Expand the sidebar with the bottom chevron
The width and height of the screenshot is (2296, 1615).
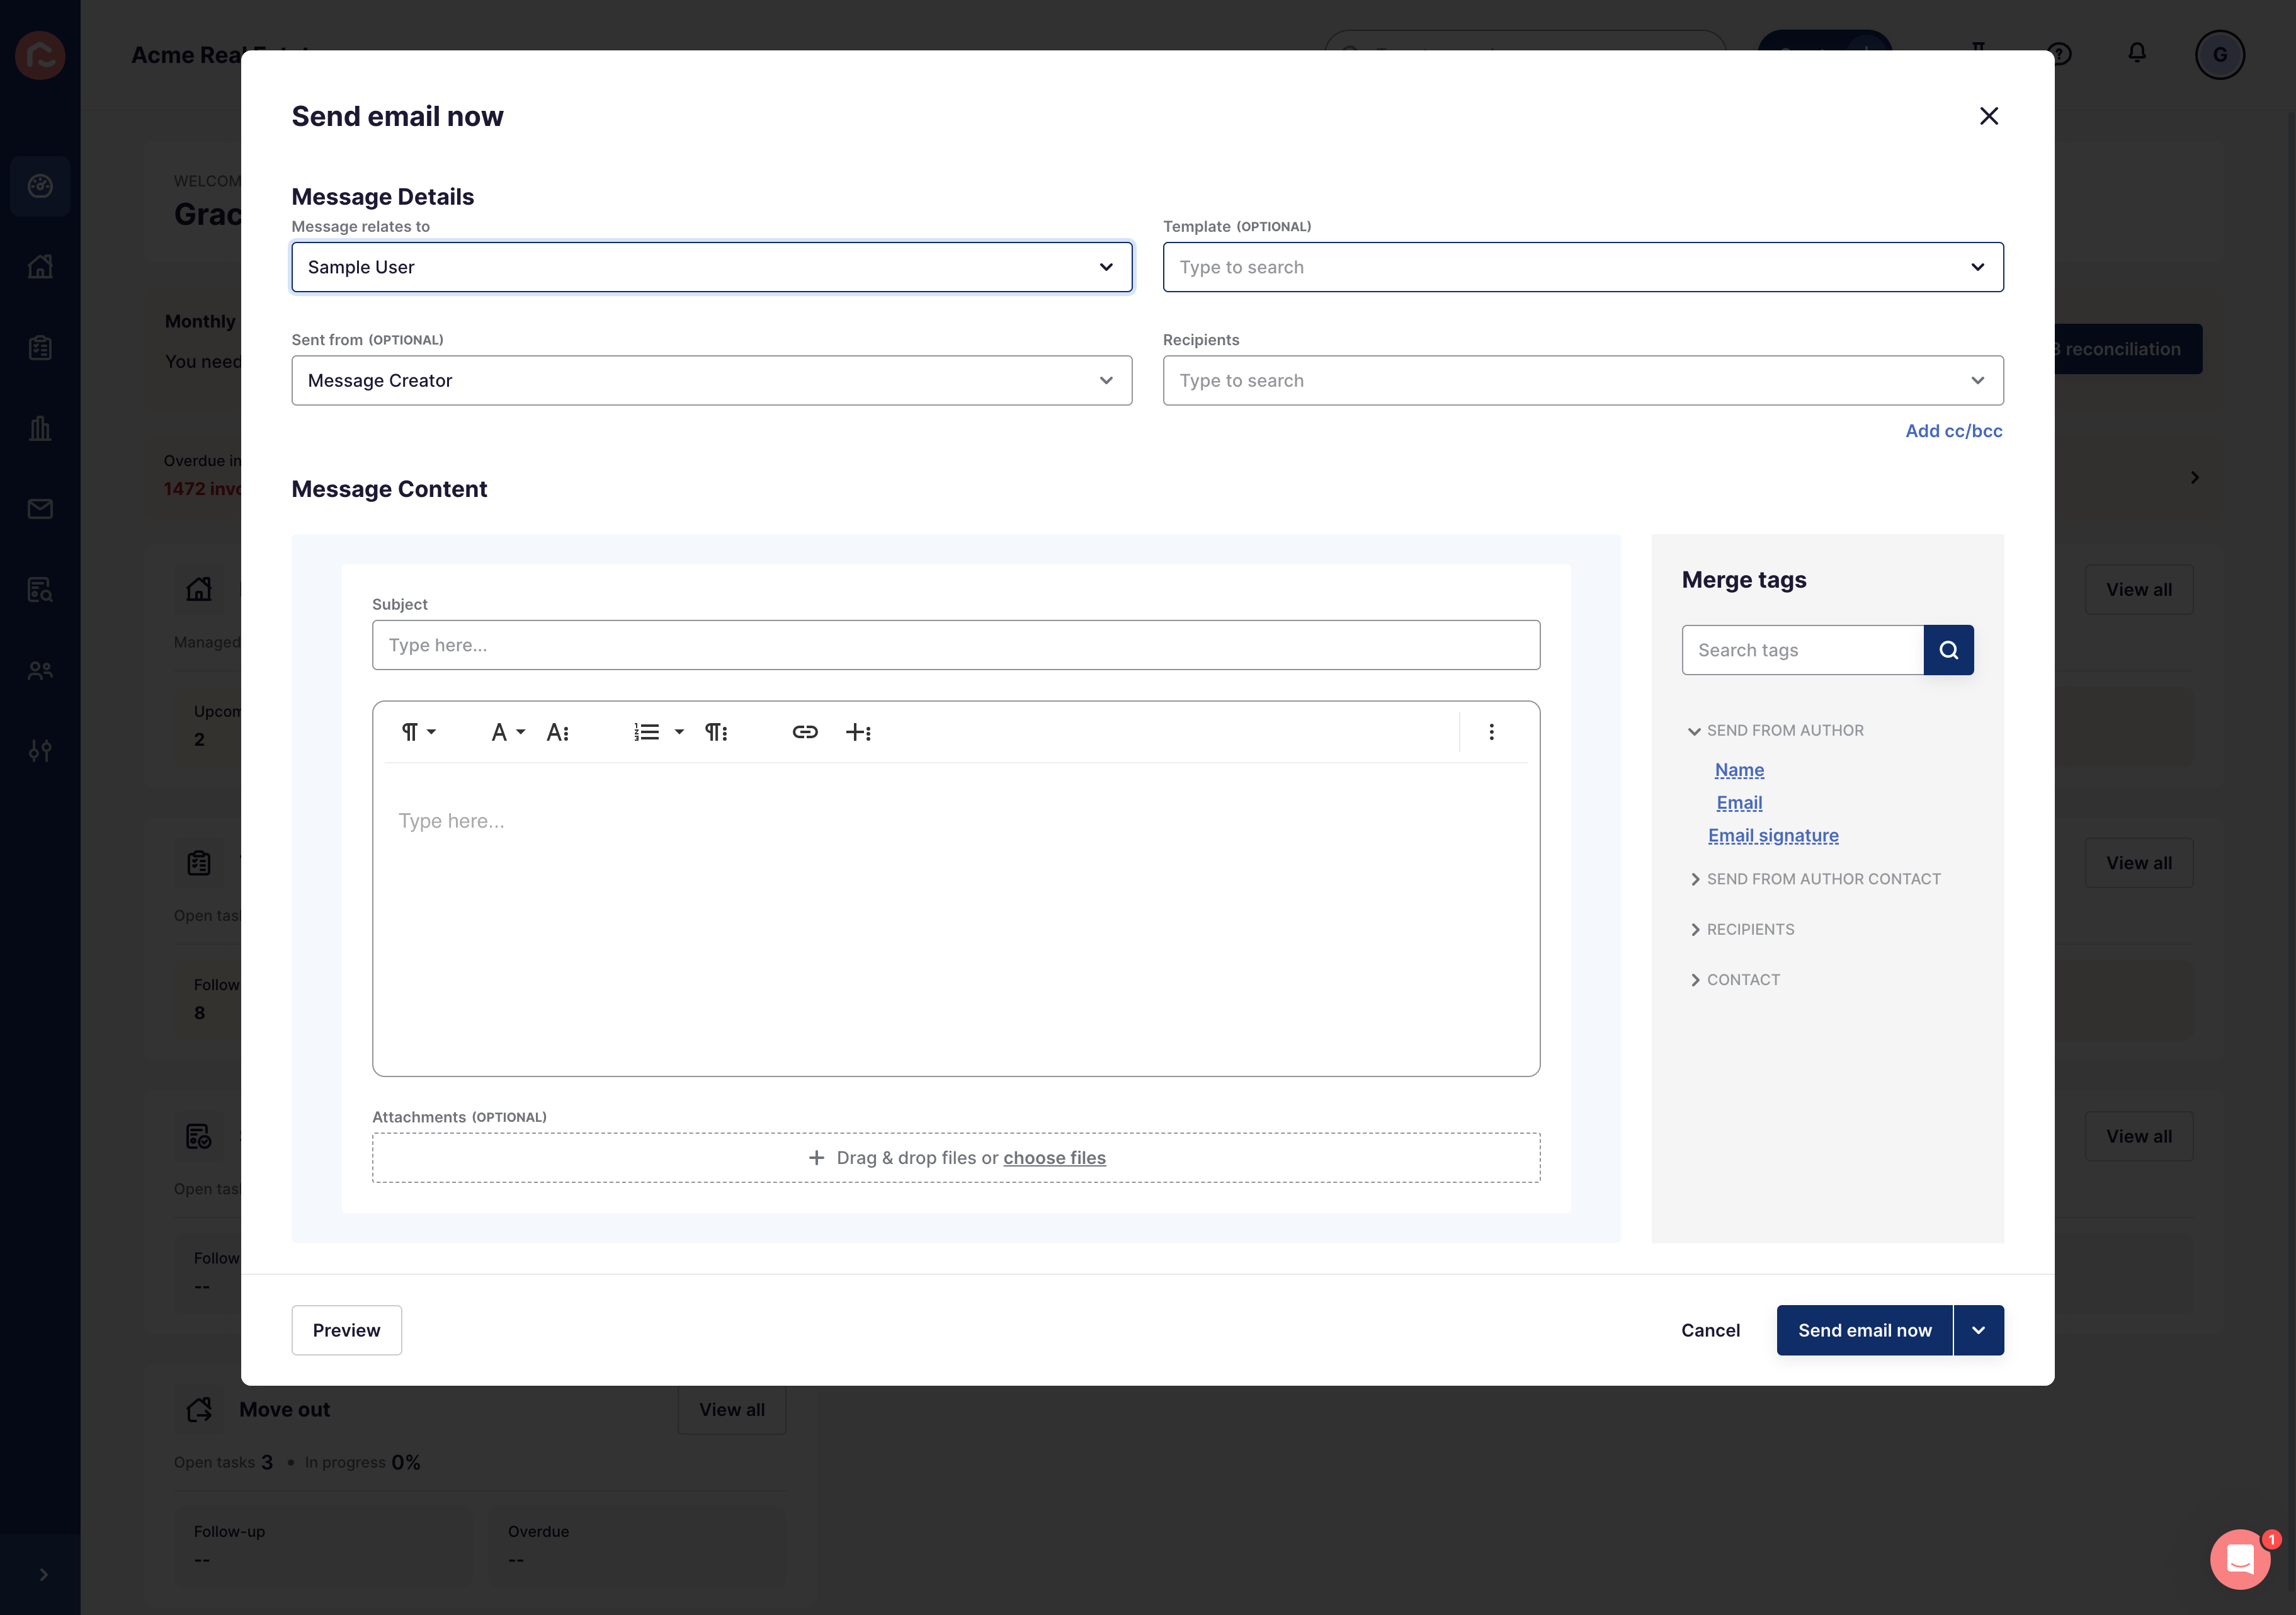43,1574
